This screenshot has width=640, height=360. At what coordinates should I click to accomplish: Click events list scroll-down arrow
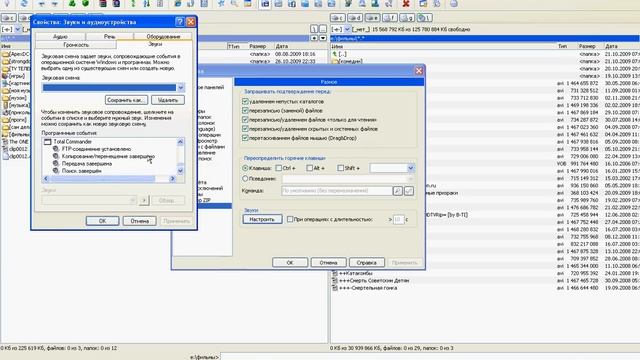point(180,171)
